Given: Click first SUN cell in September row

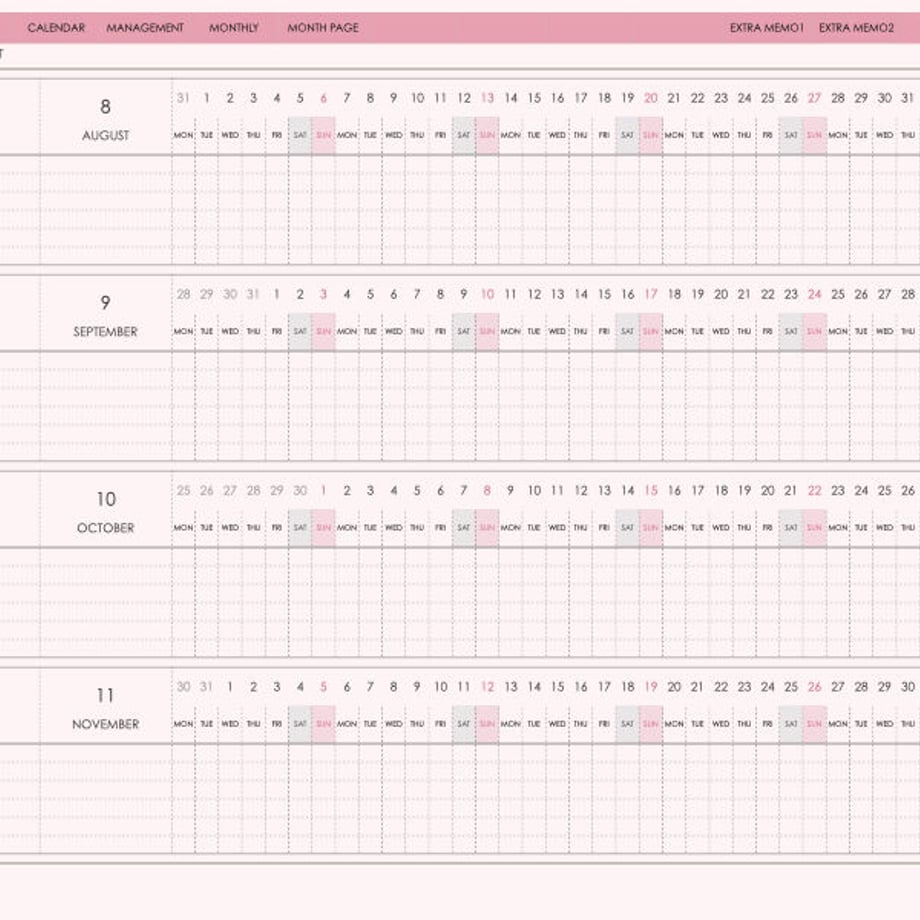Looking at the screenshot, I should (323, 332).
